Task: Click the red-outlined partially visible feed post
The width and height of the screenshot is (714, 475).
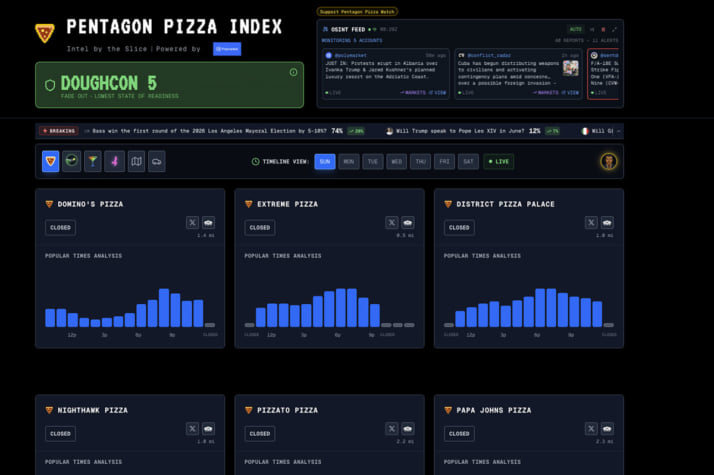Action: (x=603, y=74)
